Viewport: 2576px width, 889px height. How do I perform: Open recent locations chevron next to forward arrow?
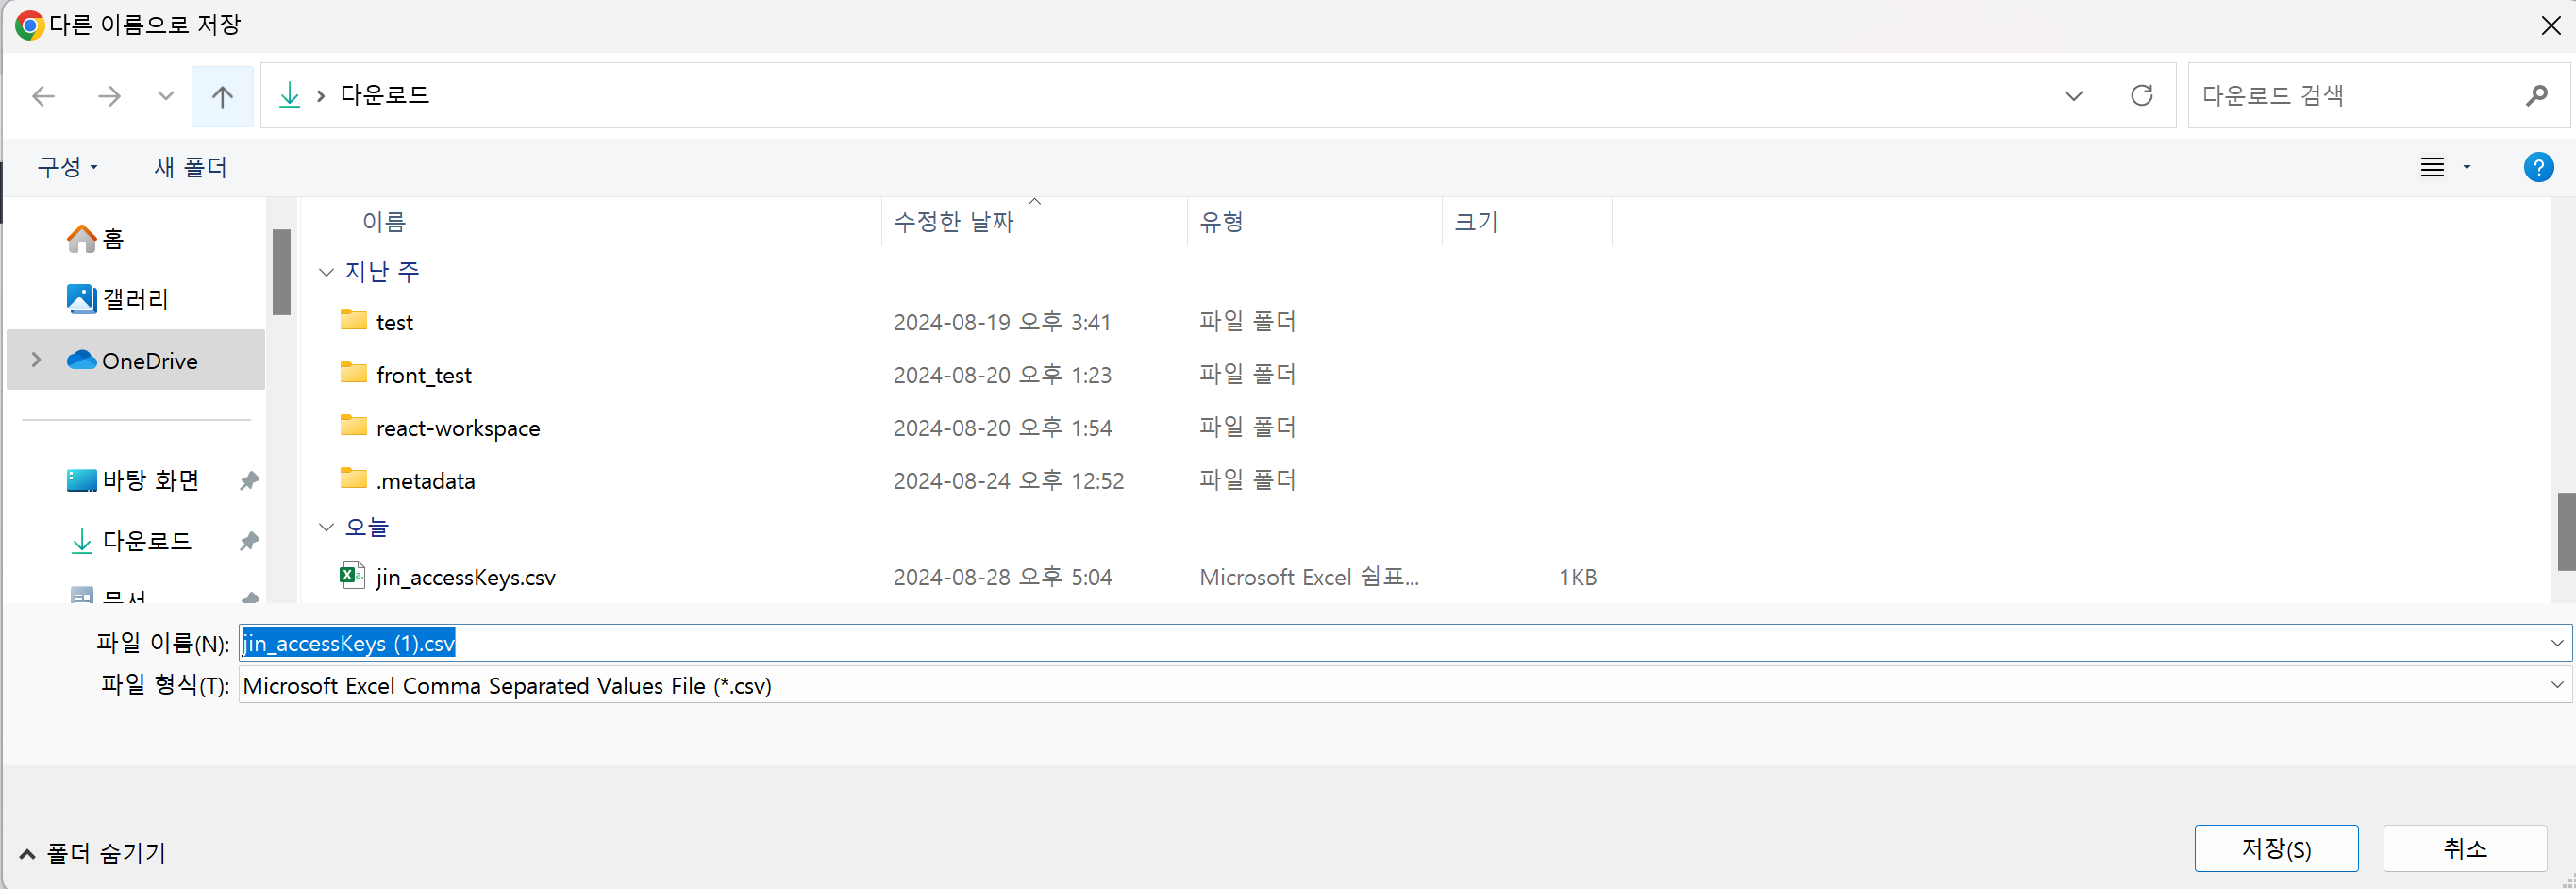166,96
